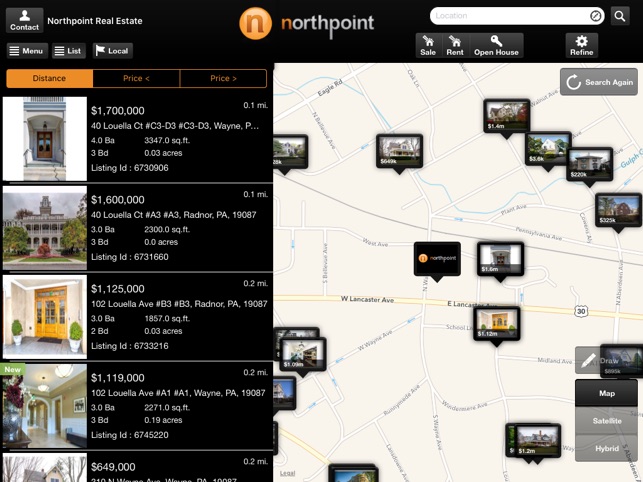Open Refine search settings
The height and width of the screenshot is (482, 643).
[581, 46]
